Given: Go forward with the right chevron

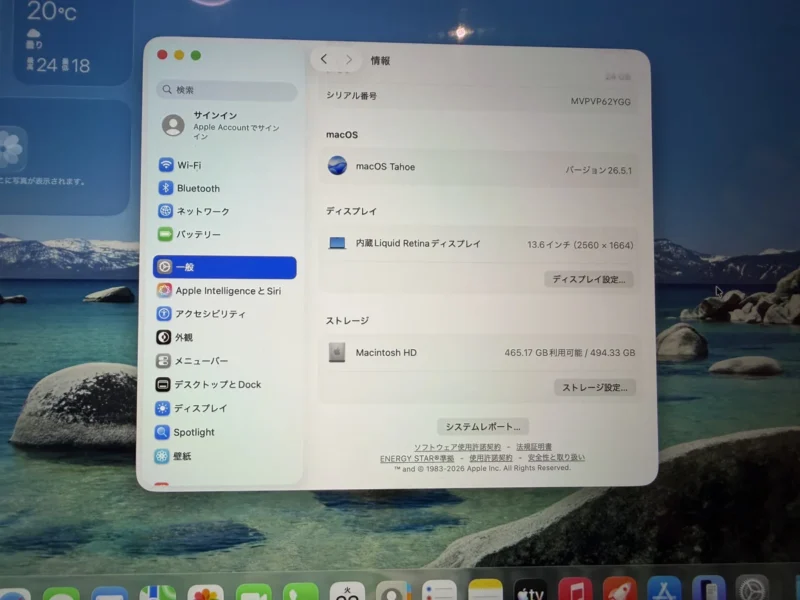Looking at the screenshot, I should click(x=349, y=60).
